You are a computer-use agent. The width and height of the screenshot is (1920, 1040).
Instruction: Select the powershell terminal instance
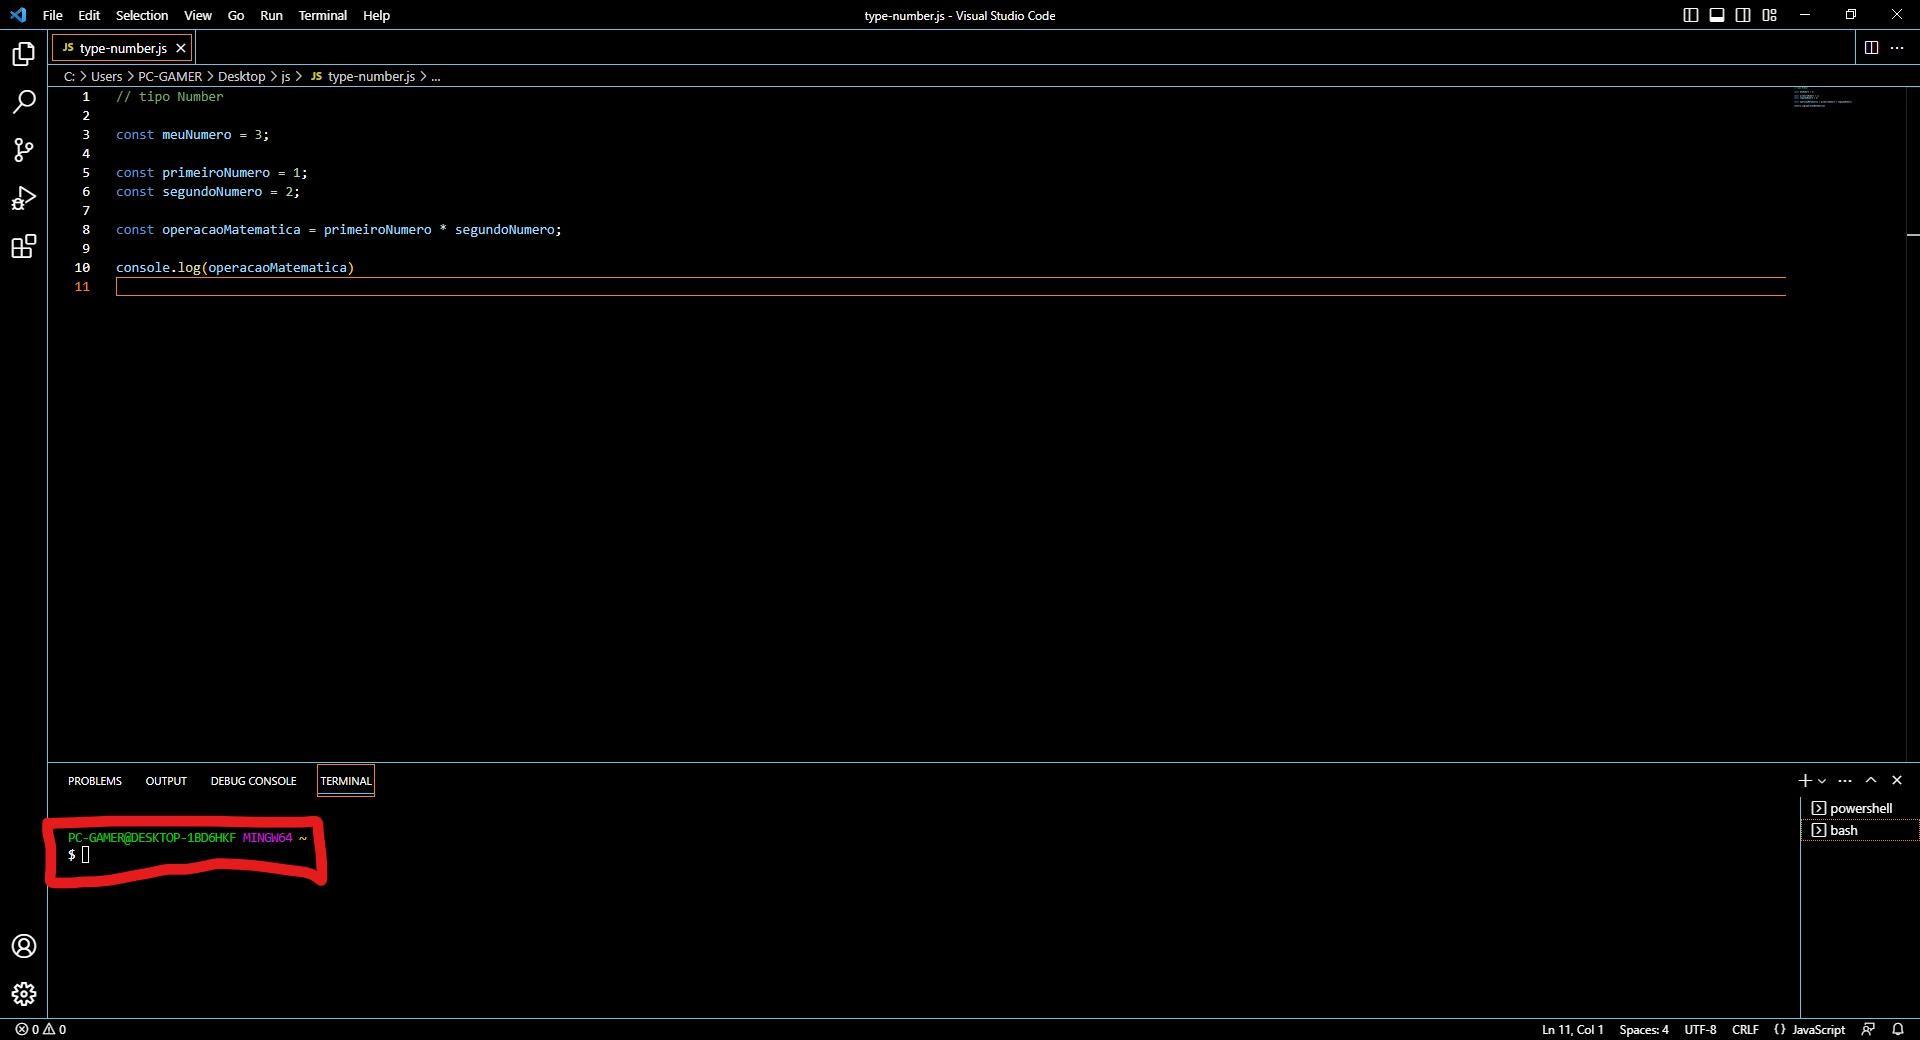1860,808
